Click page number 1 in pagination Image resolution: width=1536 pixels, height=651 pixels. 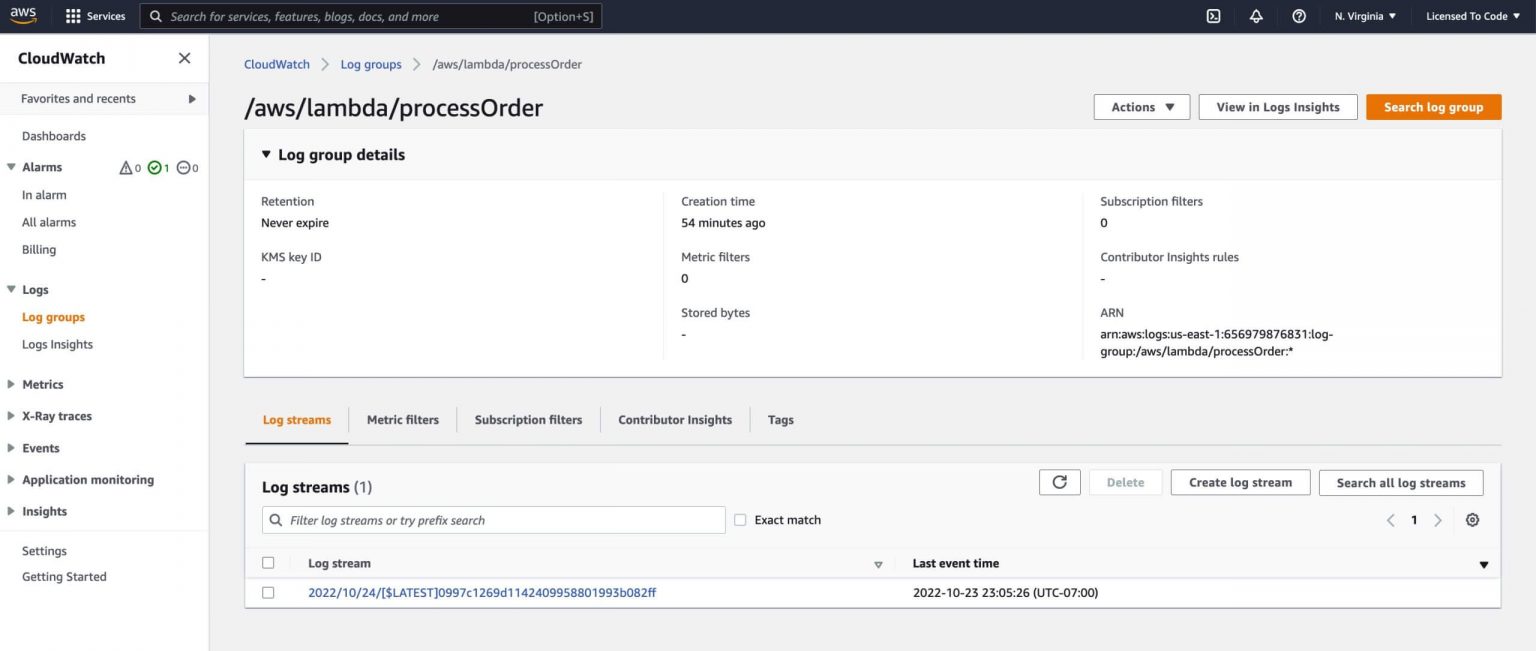click(x=1413, y=519)
